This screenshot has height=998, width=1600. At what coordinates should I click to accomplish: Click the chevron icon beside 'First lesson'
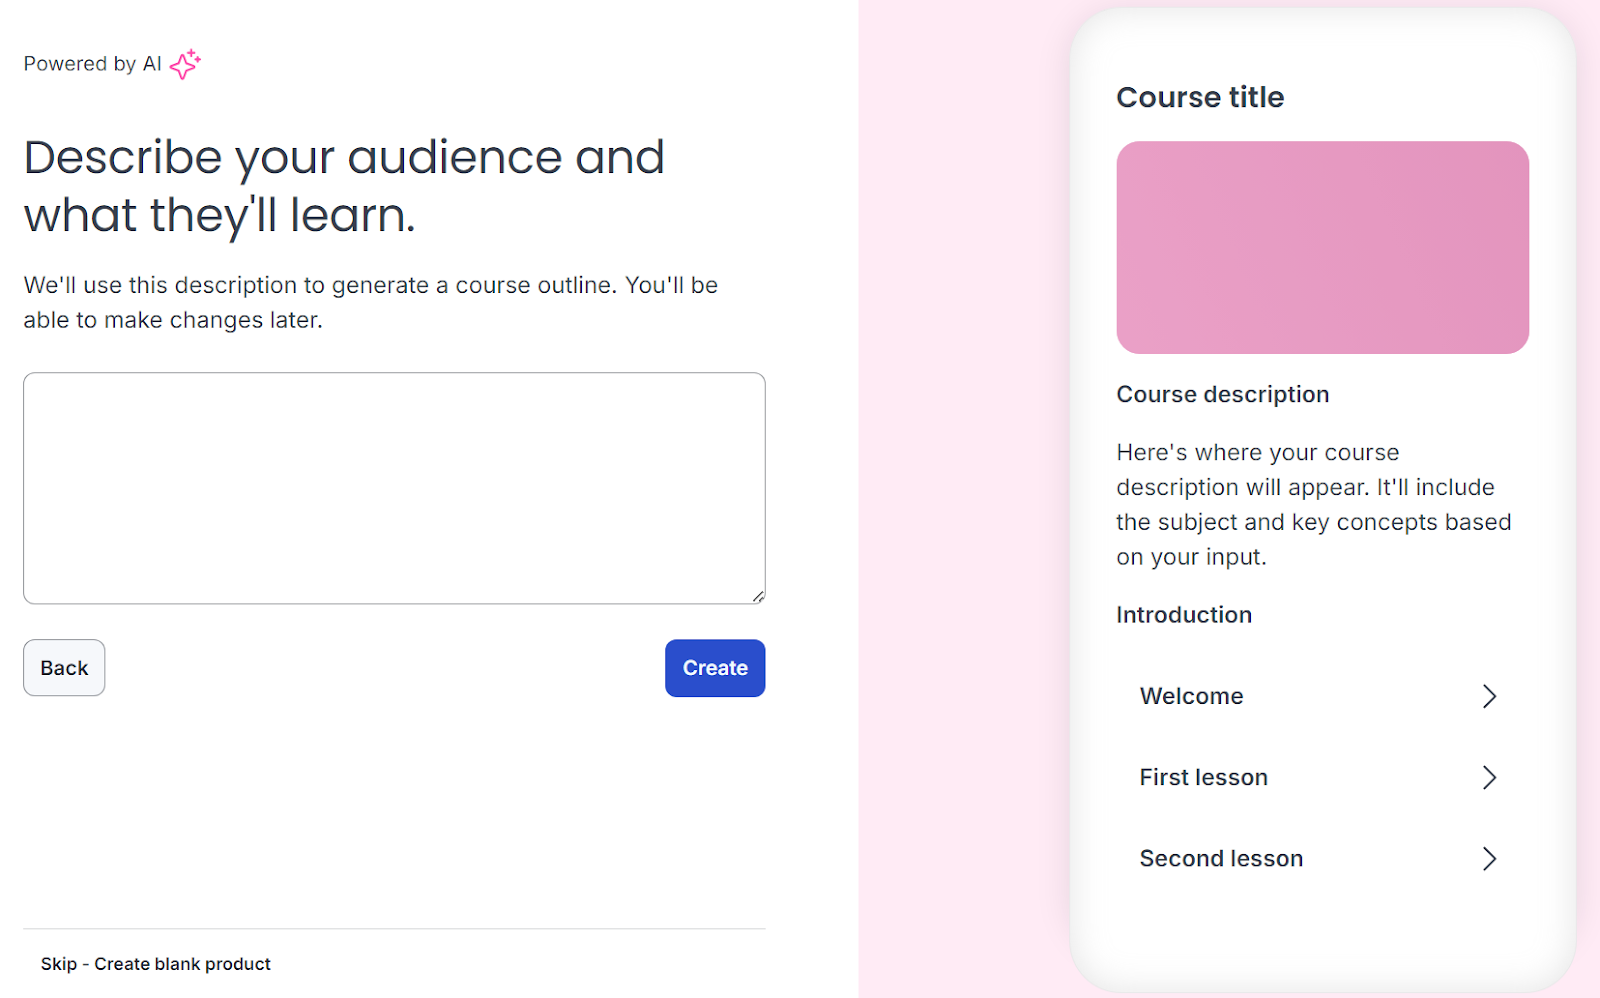click(x=1489, y=777)
